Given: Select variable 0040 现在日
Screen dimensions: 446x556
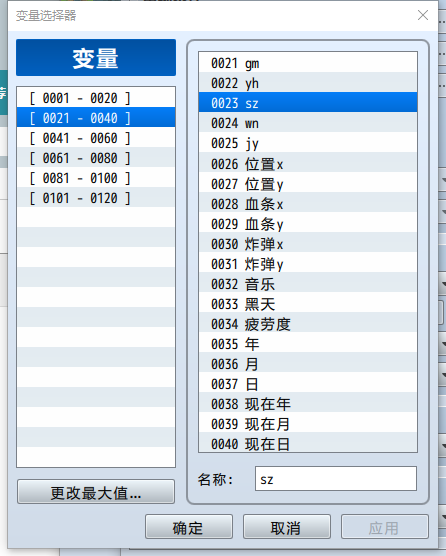Looking at the screenshot, I should tap(308, 442).
